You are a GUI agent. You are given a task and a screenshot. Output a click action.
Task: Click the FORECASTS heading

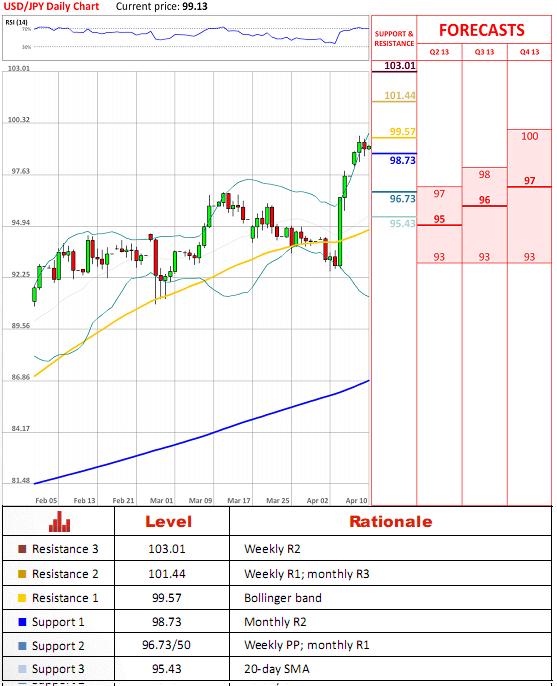[x=482, y=30]
